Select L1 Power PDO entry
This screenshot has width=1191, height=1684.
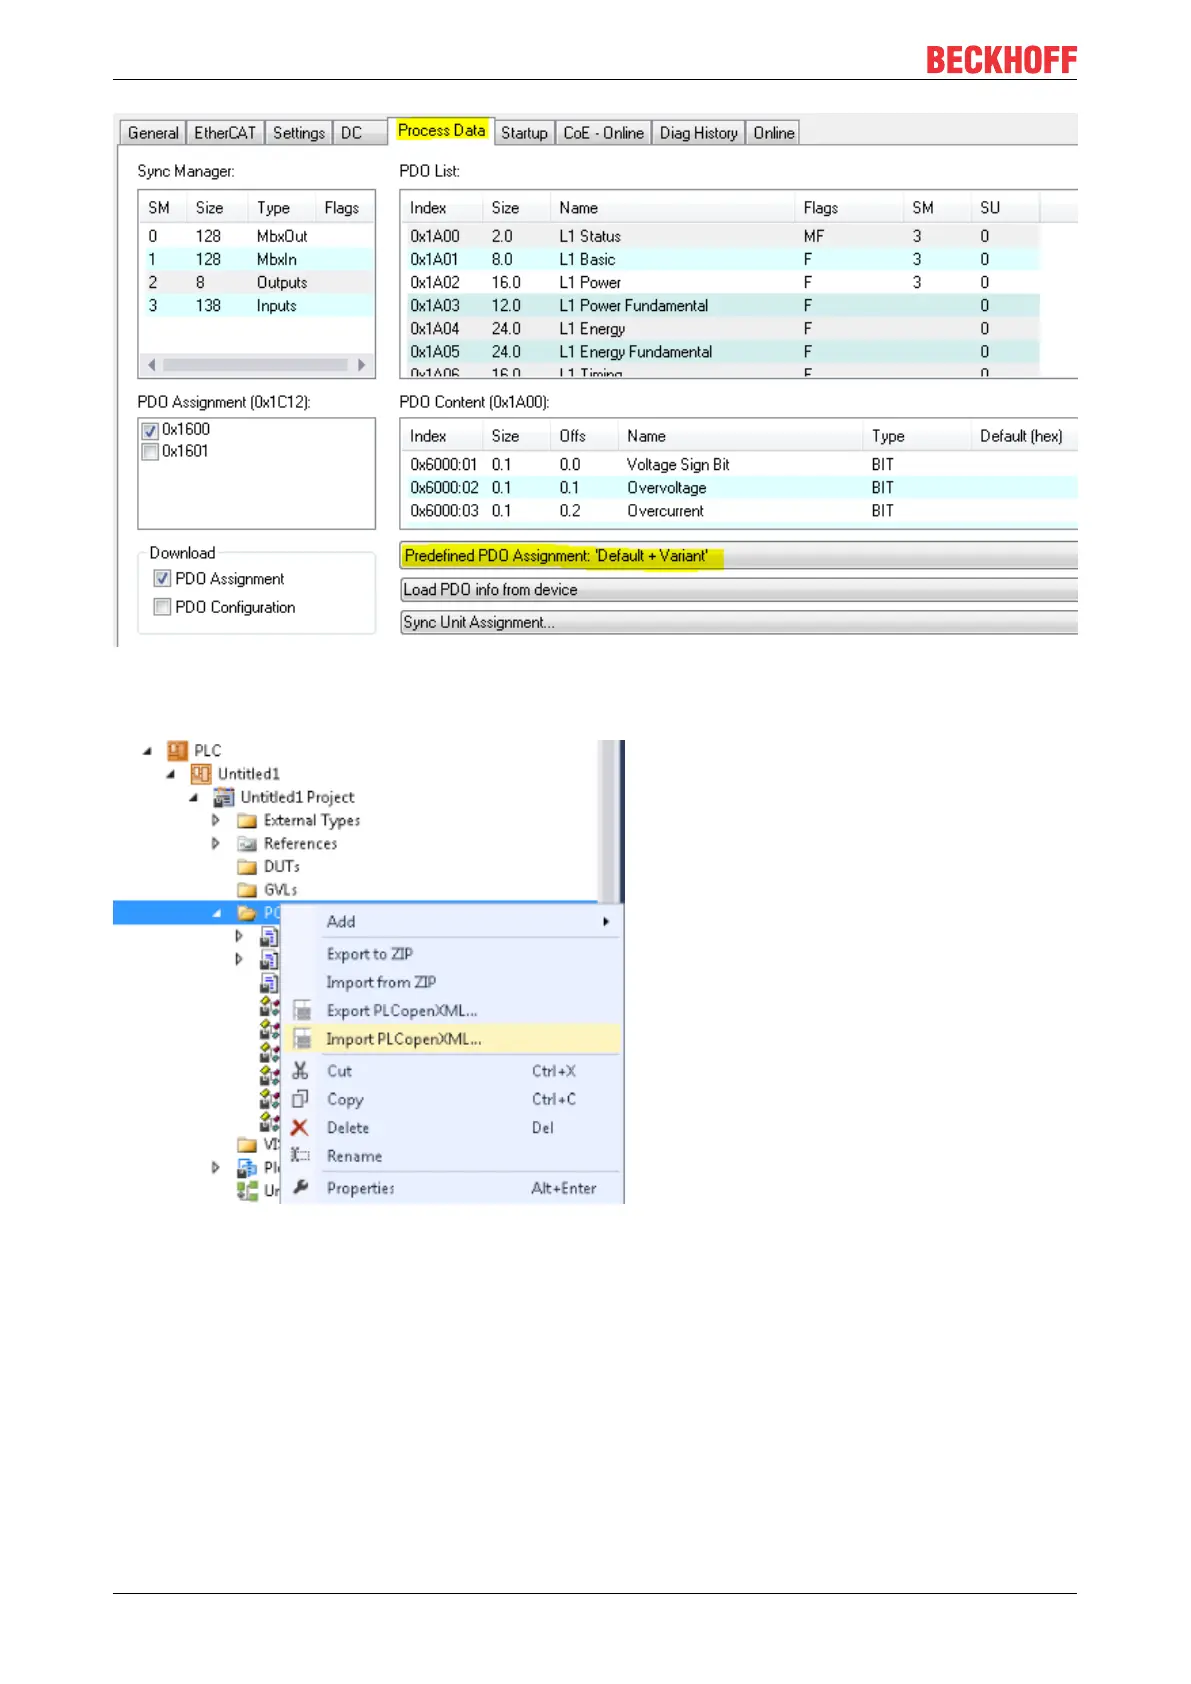coord(720,283)
